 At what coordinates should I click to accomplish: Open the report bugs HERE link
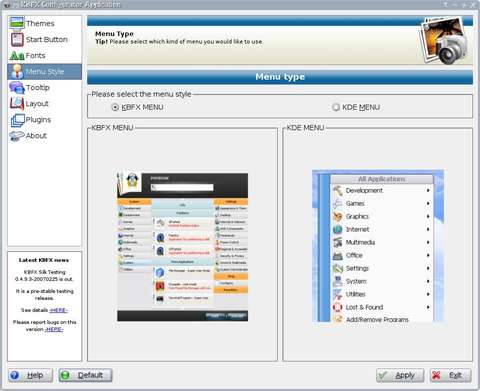pos(54,329)
